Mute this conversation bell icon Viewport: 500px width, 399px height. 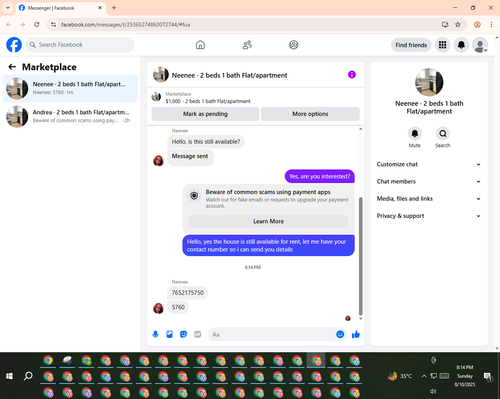tap(415, 134)
